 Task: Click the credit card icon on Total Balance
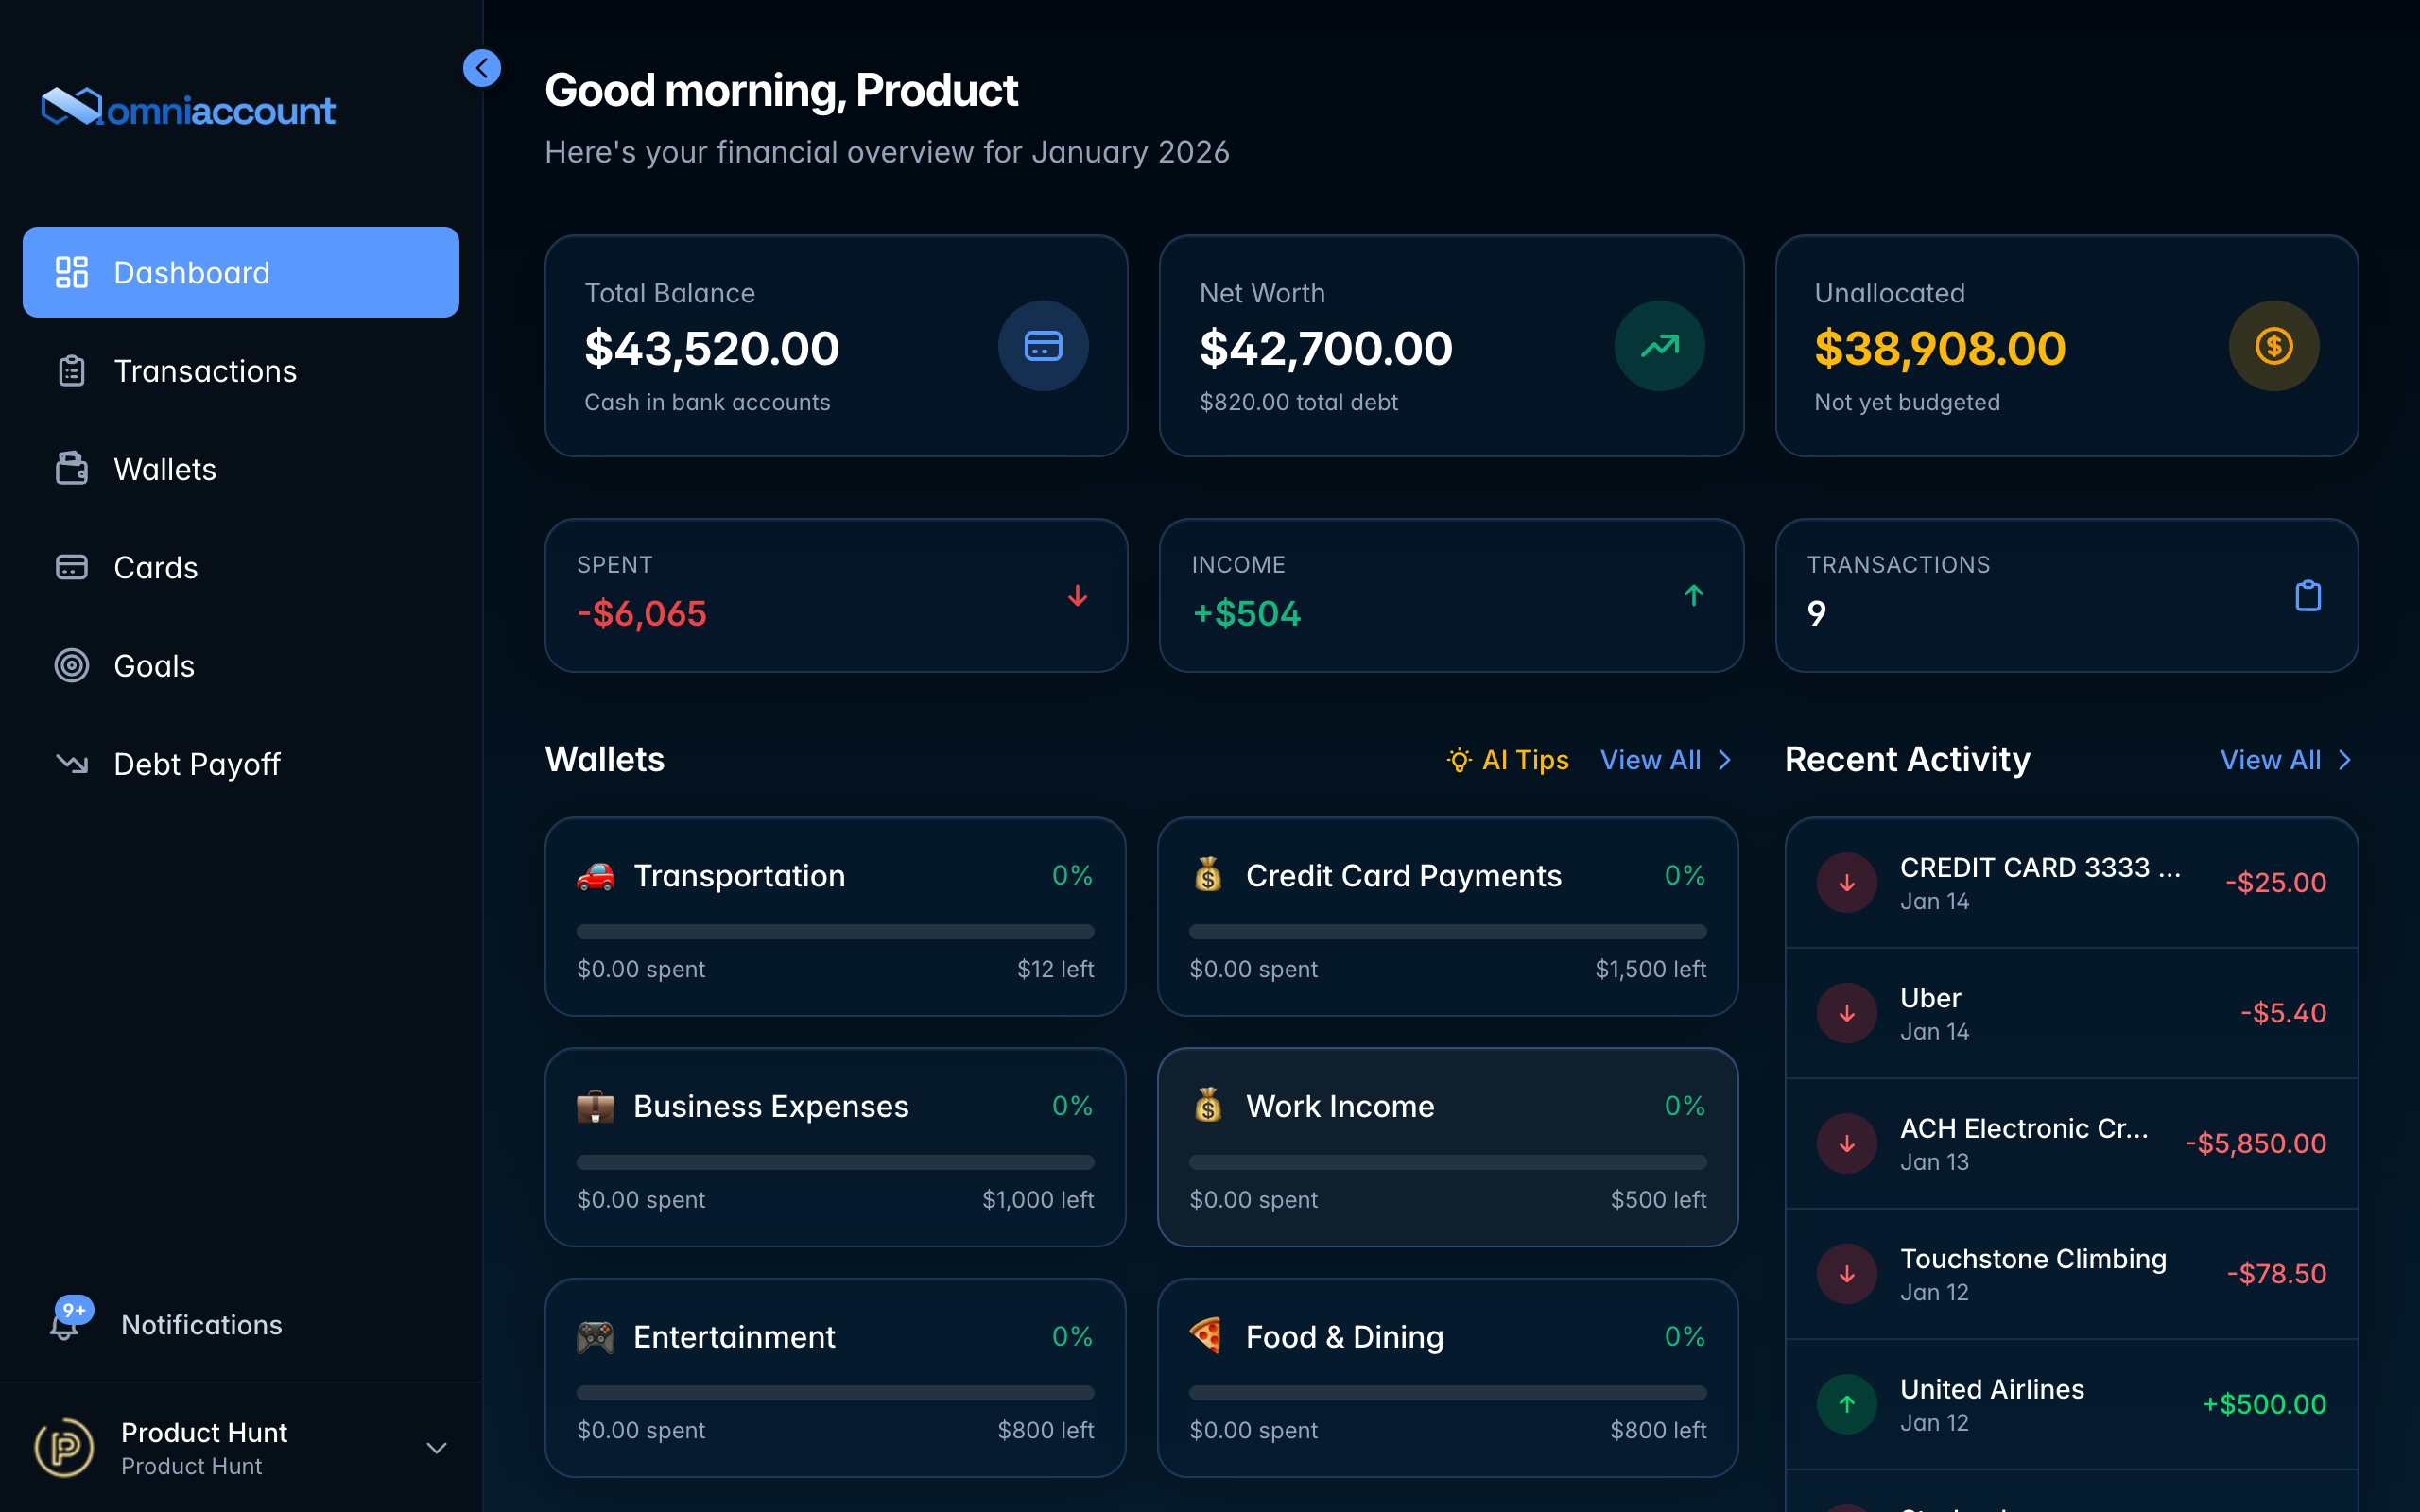click(1043, 345)
